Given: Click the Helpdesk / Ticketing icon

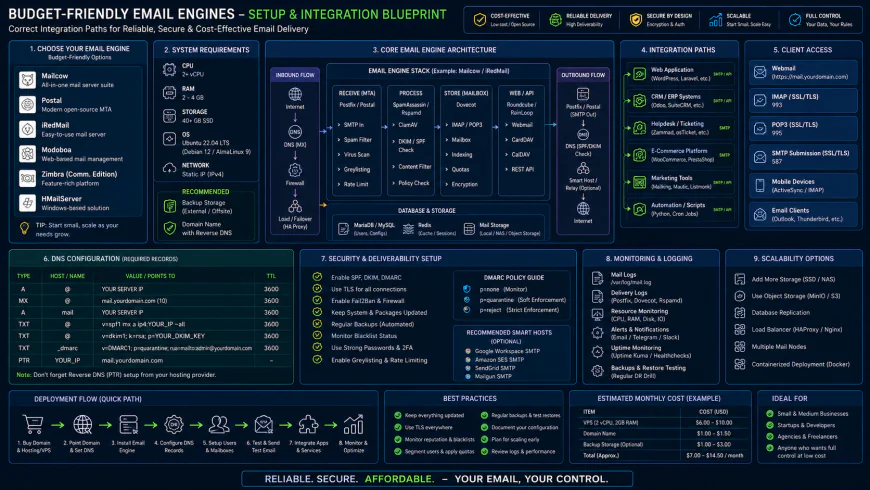Looking at the screenshot, I should tap(640, 128).
